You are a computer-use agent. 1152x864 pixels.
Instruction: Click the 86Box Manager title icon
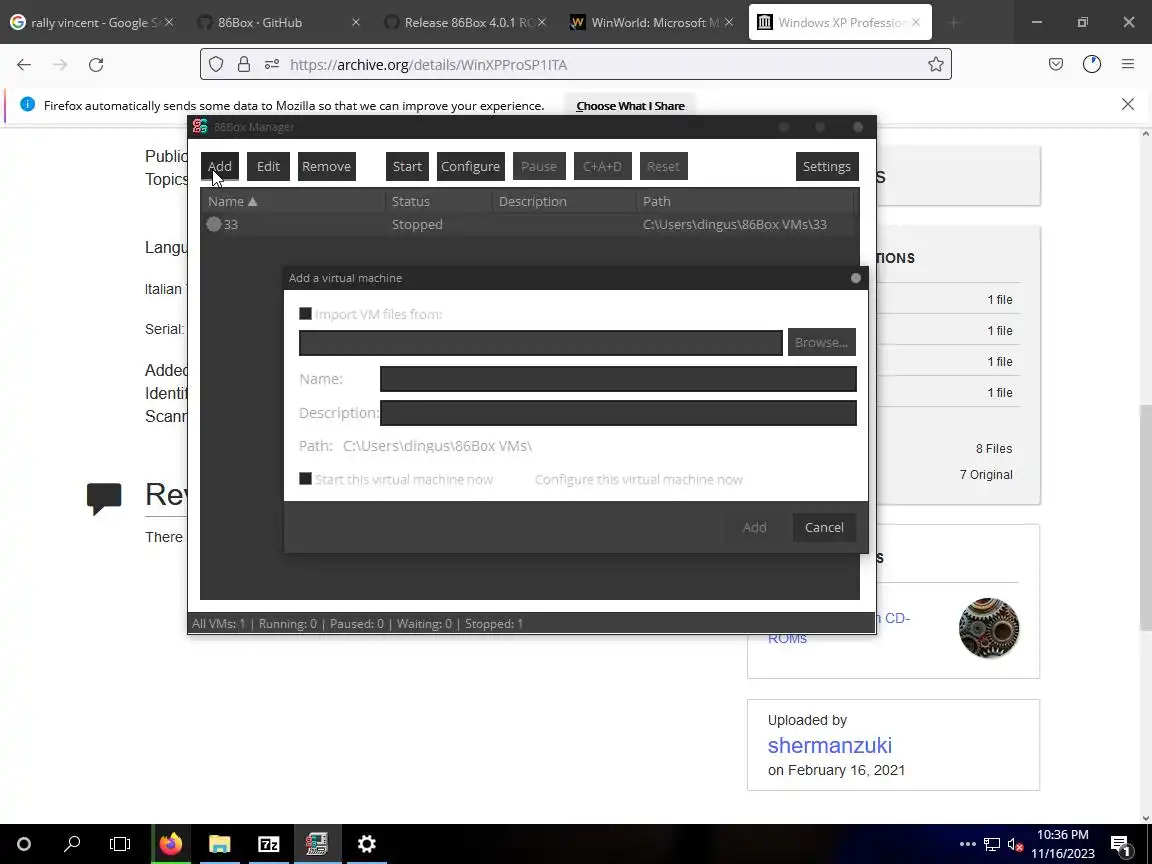tap(200, 126)
